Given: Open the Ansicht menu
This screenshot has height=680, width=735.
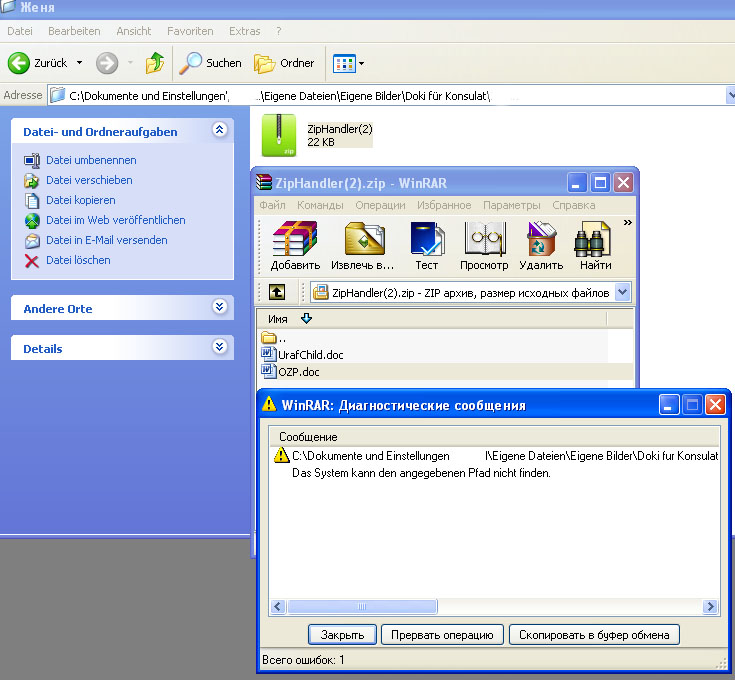Looking at the screenshot, I should click(134, 31).
